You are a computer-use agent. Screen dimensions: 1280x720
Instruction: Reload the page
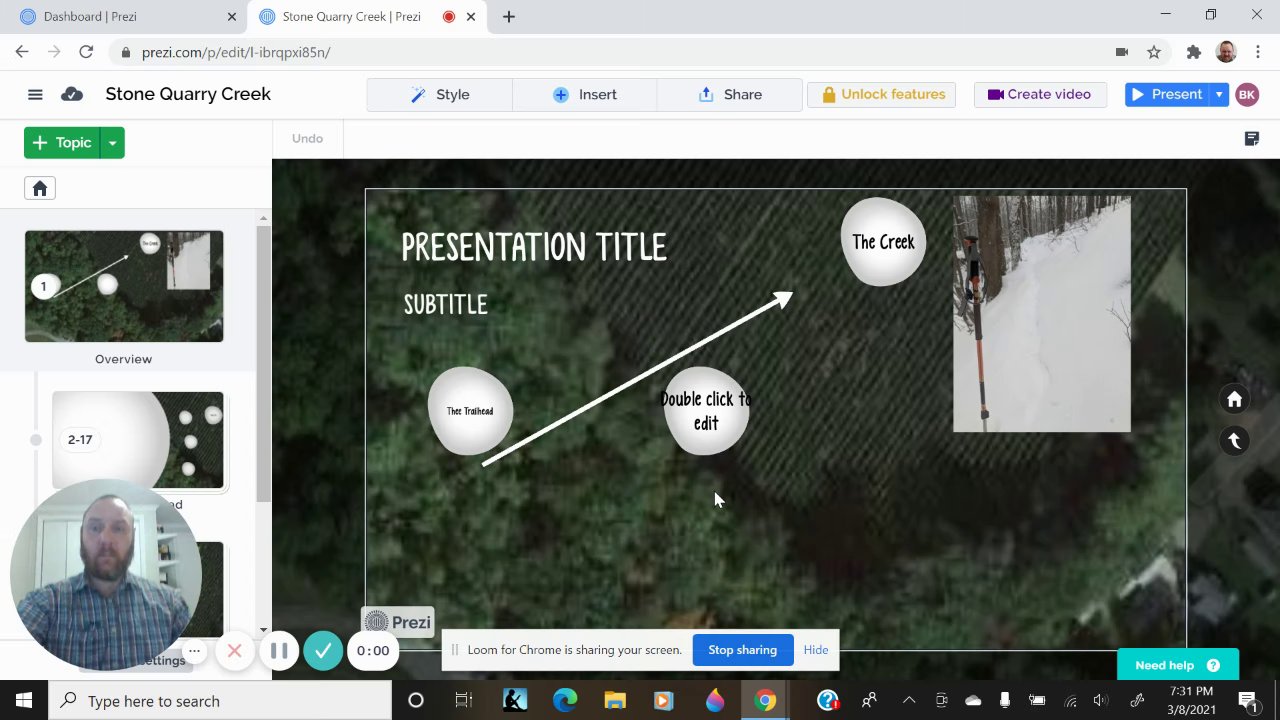[x=86, y=52]
